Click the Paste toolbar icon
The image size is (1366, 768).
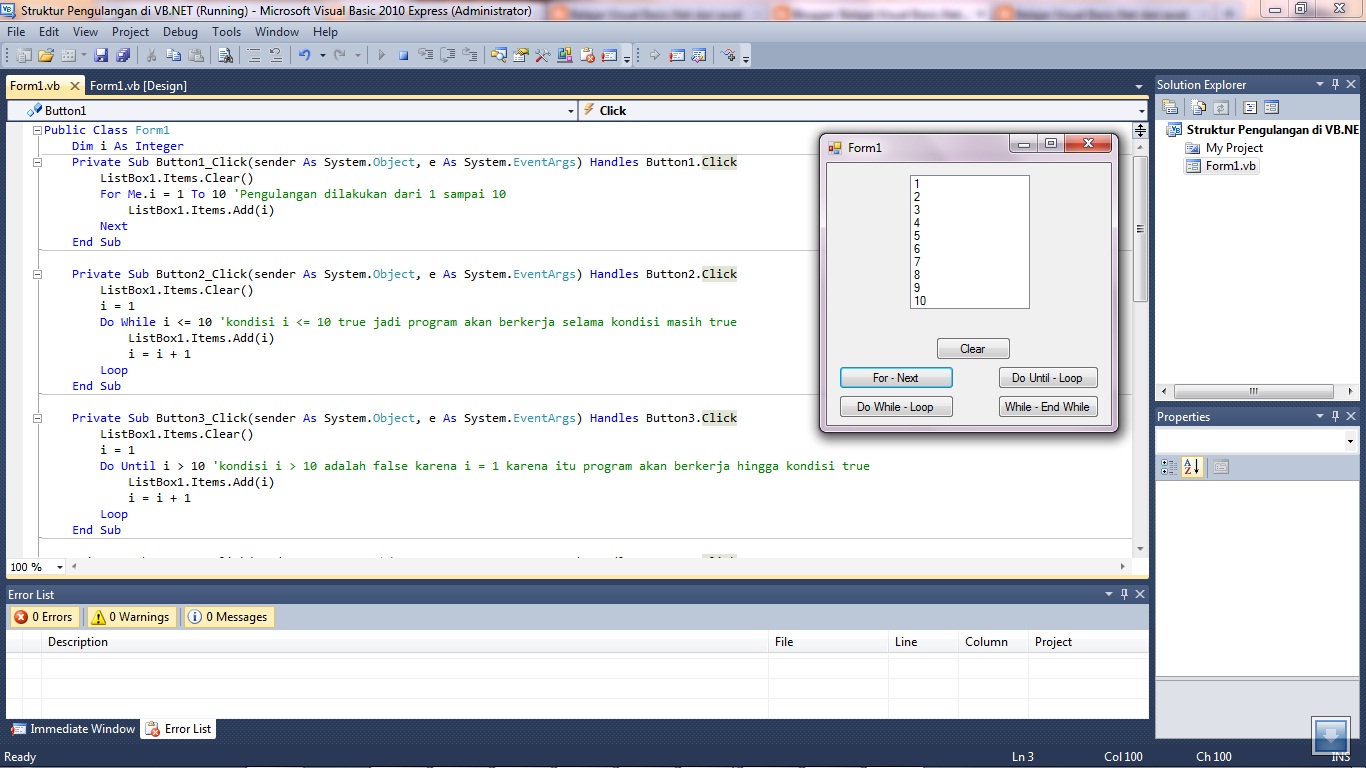(x=196, y=55)
